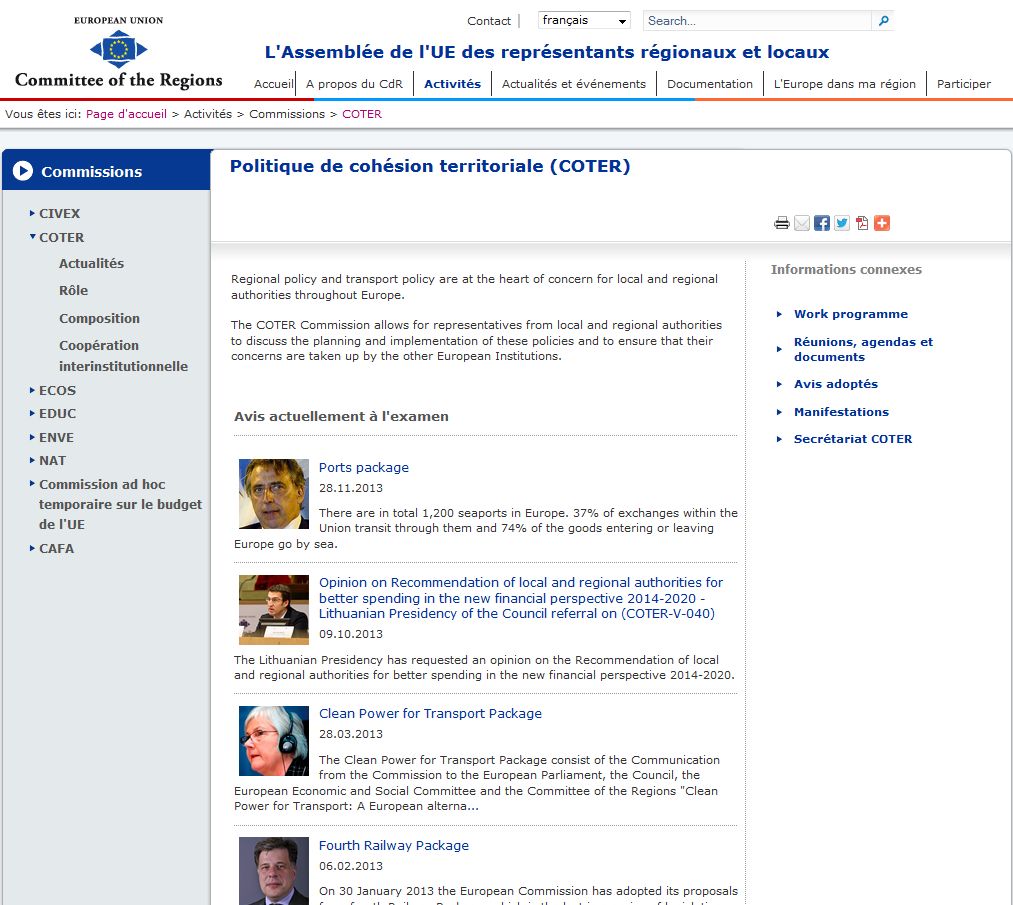Screen dimensions: 1013x905
Task: Click the Politique de cohésion territoriale (COTER) title
Action: pos(430,166)
